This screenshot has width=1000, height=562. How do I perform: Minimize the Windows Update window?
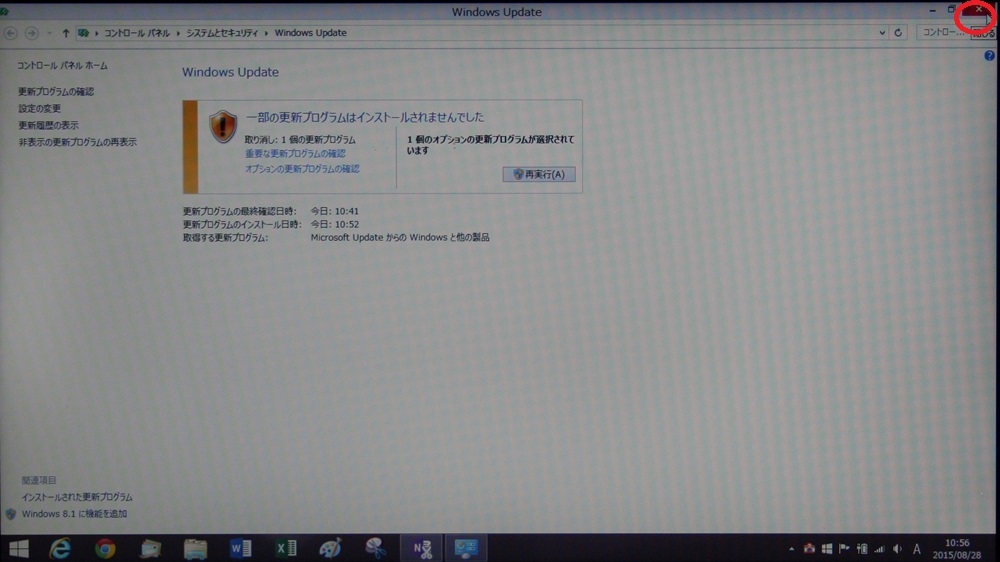tap(932, 10)
